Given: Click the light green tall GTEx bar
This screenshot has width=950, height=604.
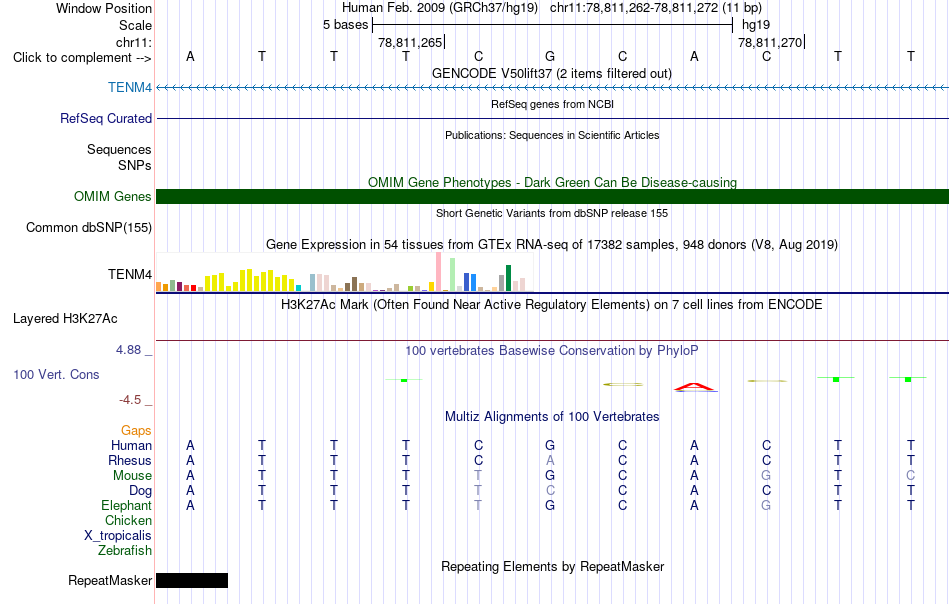Looking at the screenshot, I should (x=453, y=274).
